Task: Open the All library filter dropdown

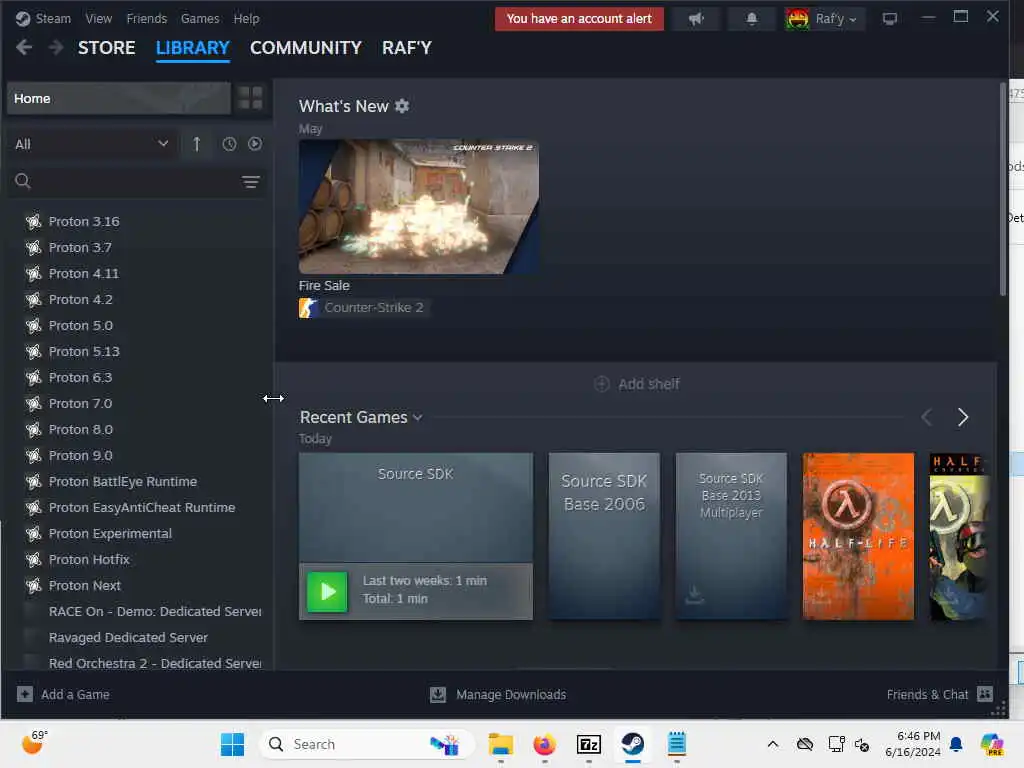Action: click(91, 144)
